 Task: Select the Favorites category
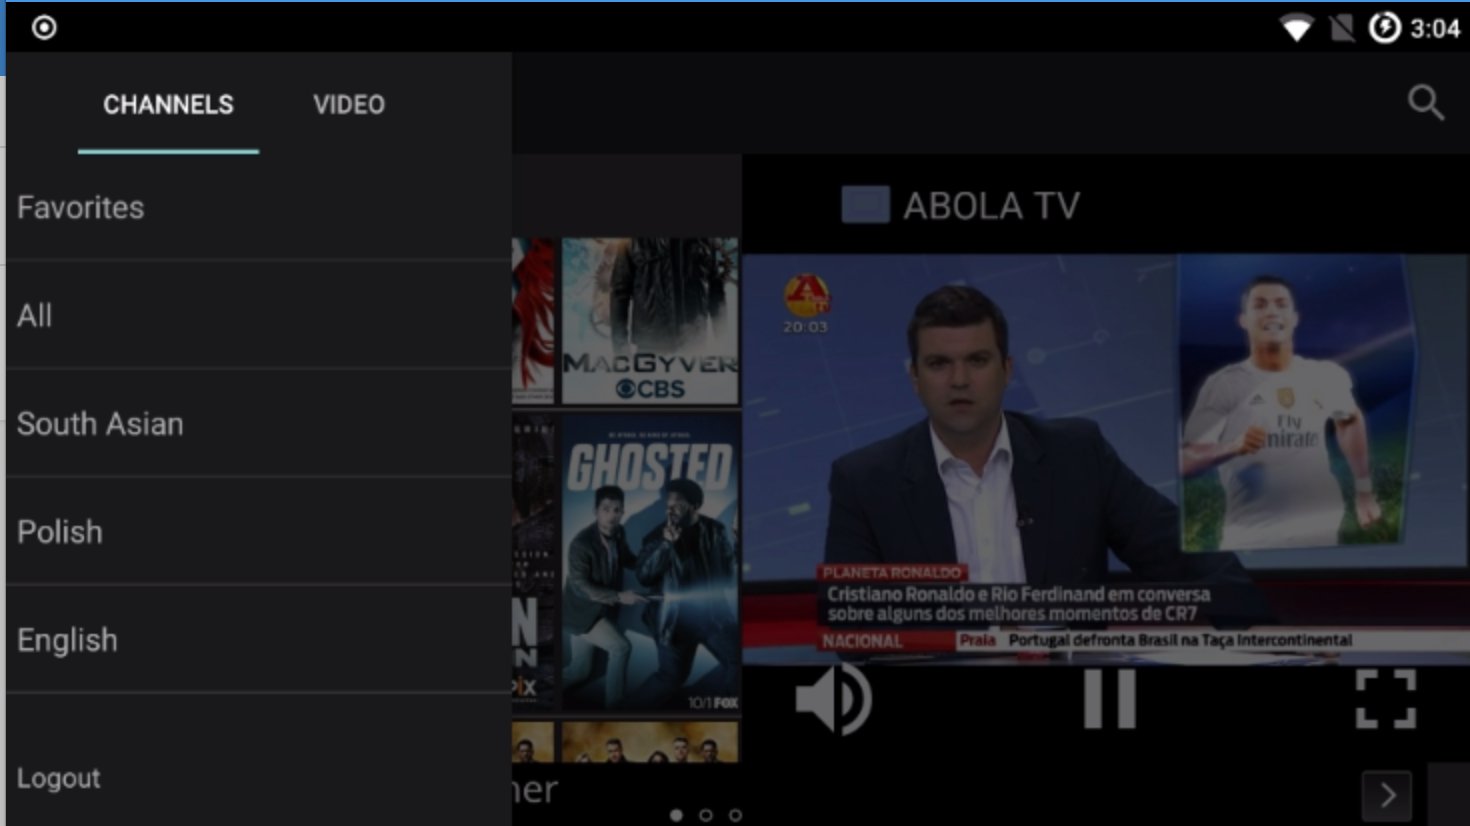[79, 207]
